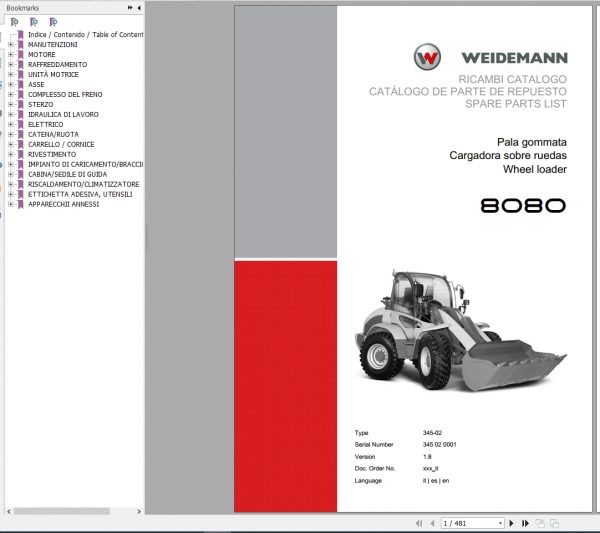Click the plus expander beside RIVESTIMENTO

tap(11, 154)
